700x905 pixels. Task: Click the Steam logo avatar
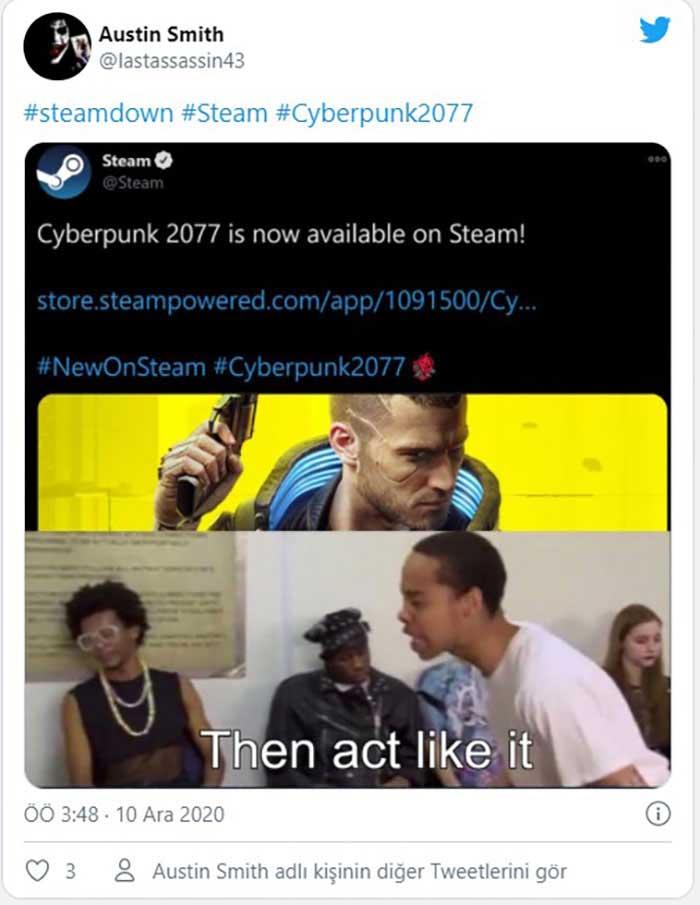[63, 171]
